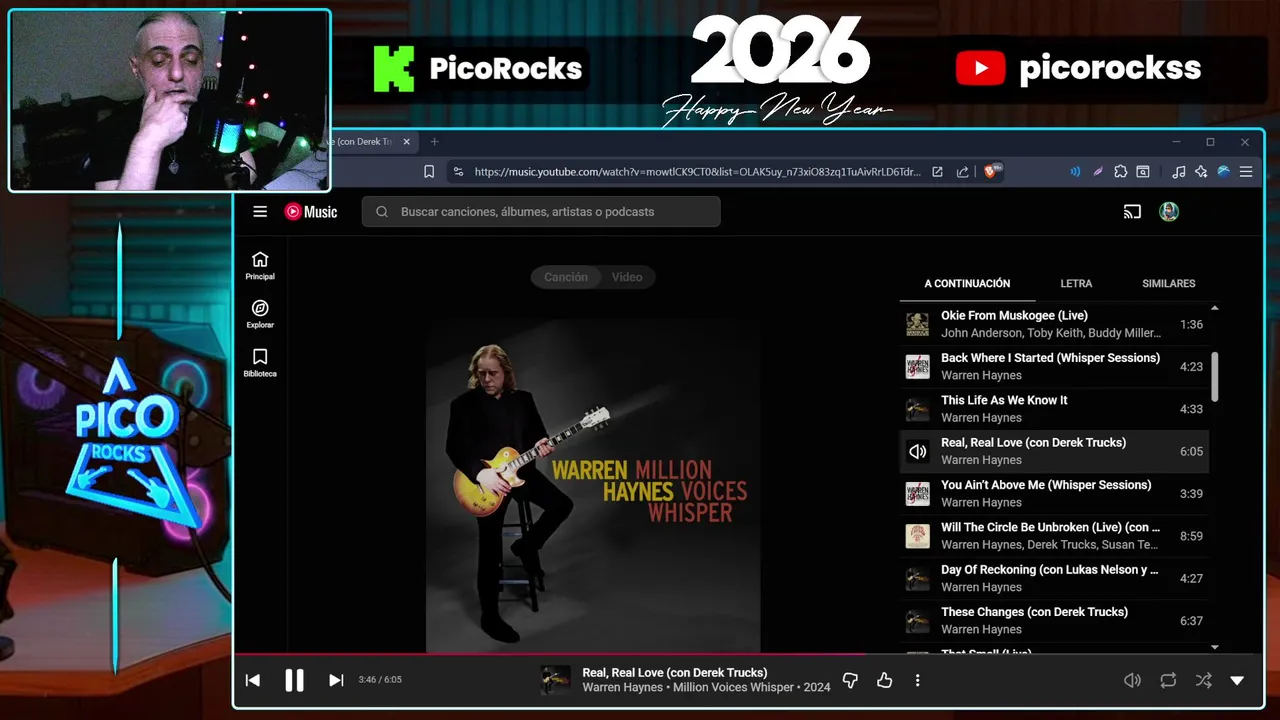
Task: Play Day Of Reckoning in queue
Action: point(1054,578)
